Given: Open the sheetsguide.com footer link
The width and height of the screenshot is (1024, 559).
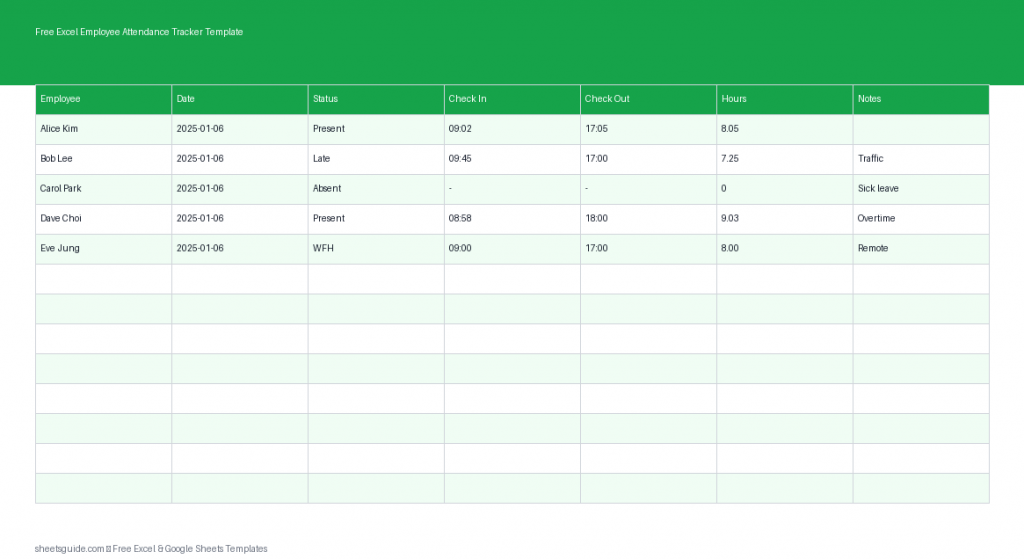Looking at the screenshot, I should (x=70, y=549).
